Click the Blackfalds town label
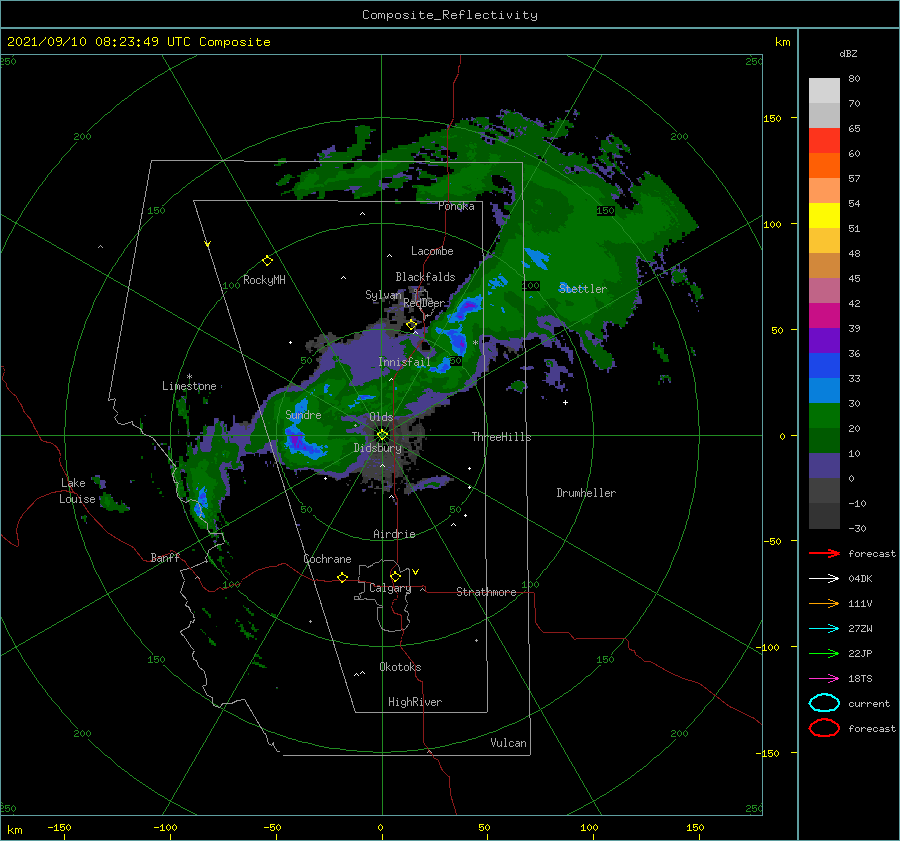The width and height of the screenshot is (900, 841). [425, 277]
